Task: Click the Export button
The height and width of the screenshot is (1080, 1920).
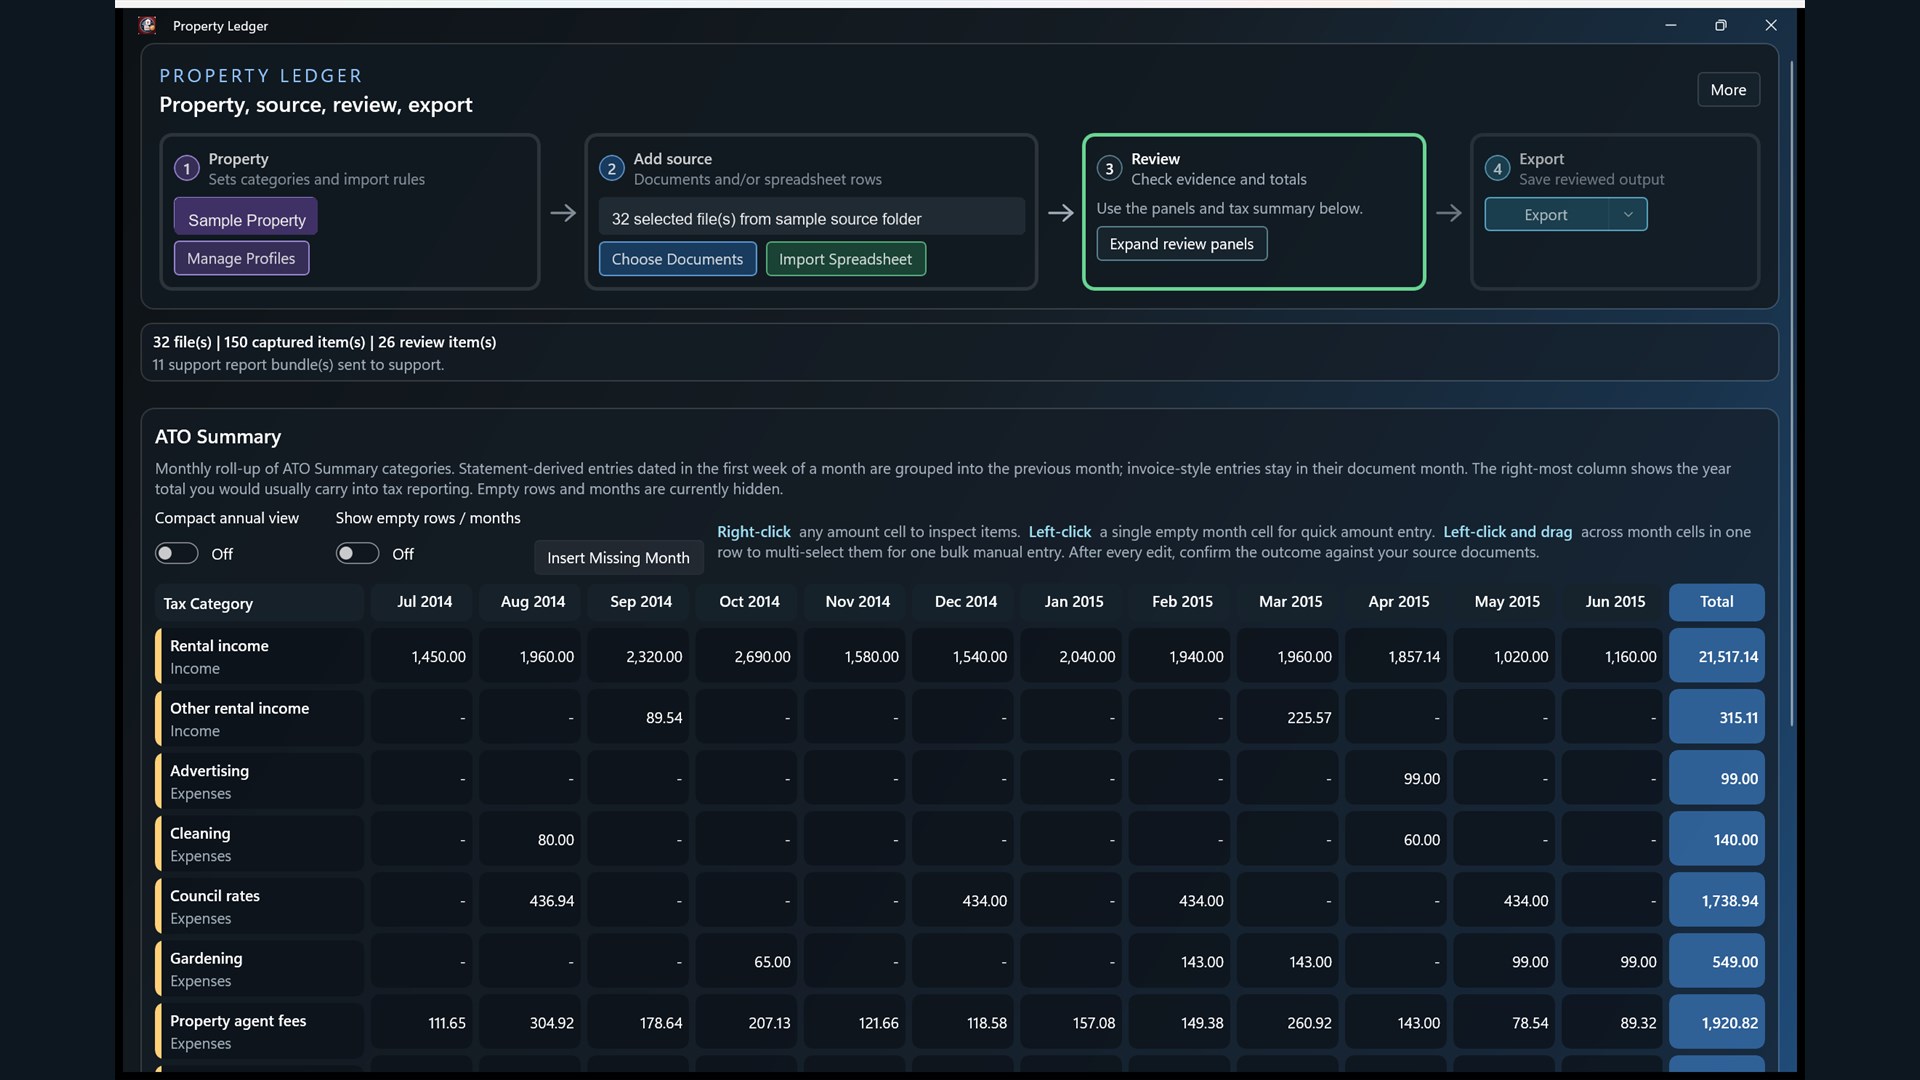Action: (x=1546, y=215)
